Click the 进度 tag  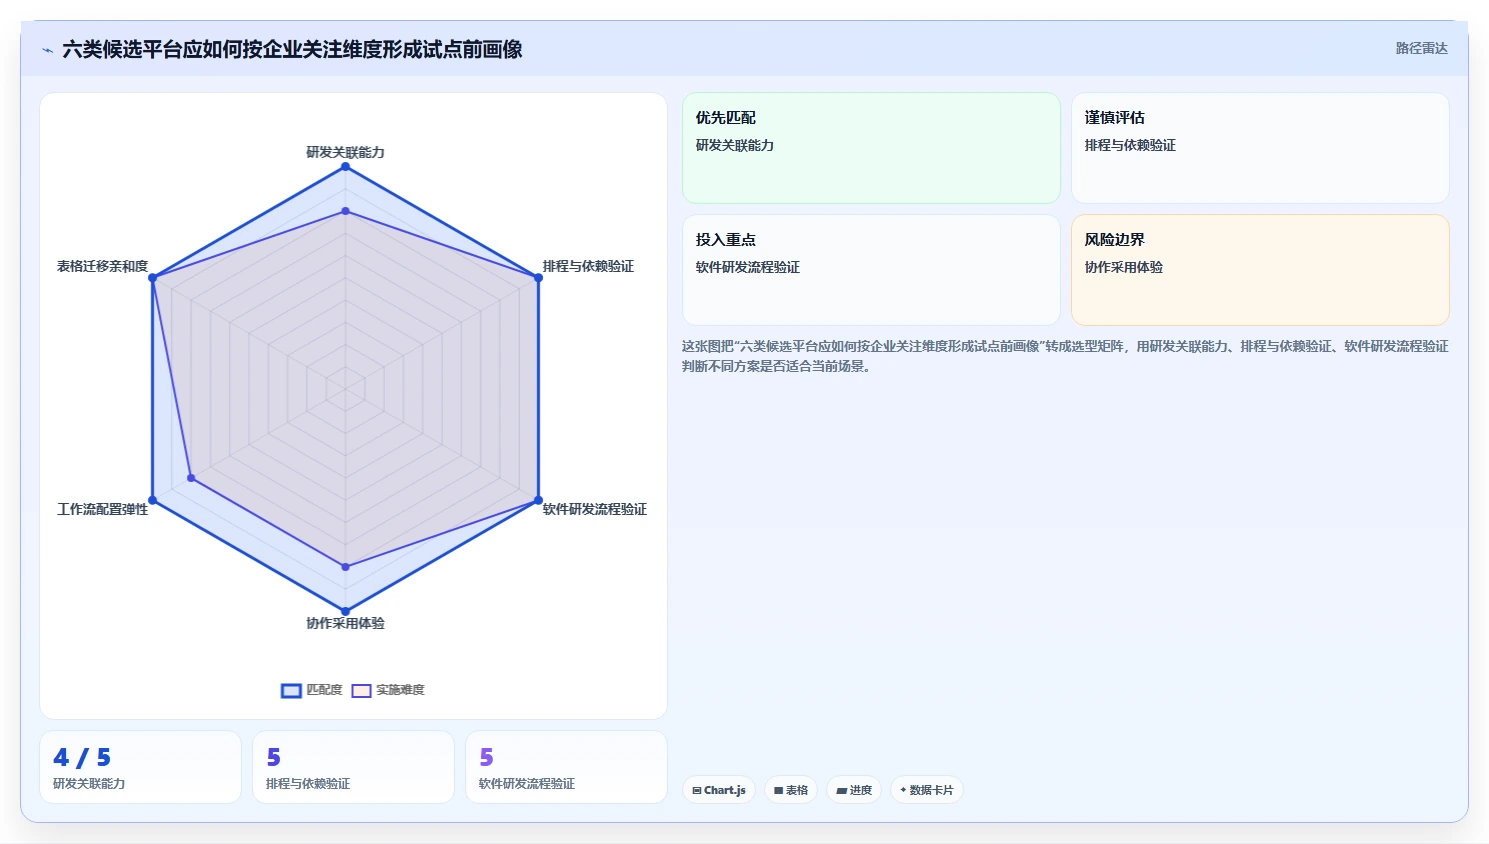click(x=854, y=790)
